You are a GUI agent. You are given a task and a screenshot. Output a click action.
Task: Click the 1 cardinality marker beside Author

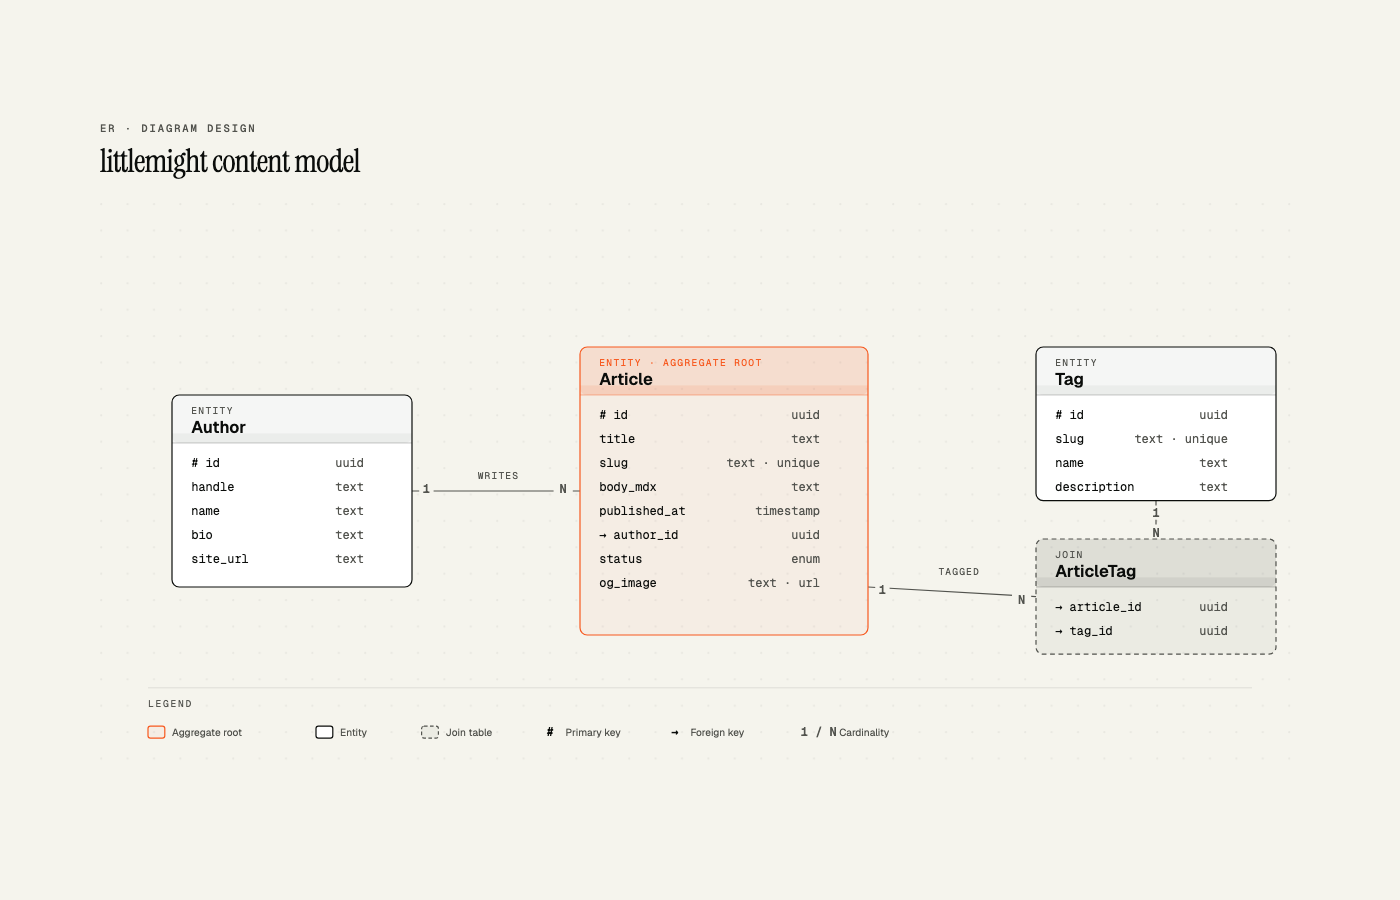426,489
